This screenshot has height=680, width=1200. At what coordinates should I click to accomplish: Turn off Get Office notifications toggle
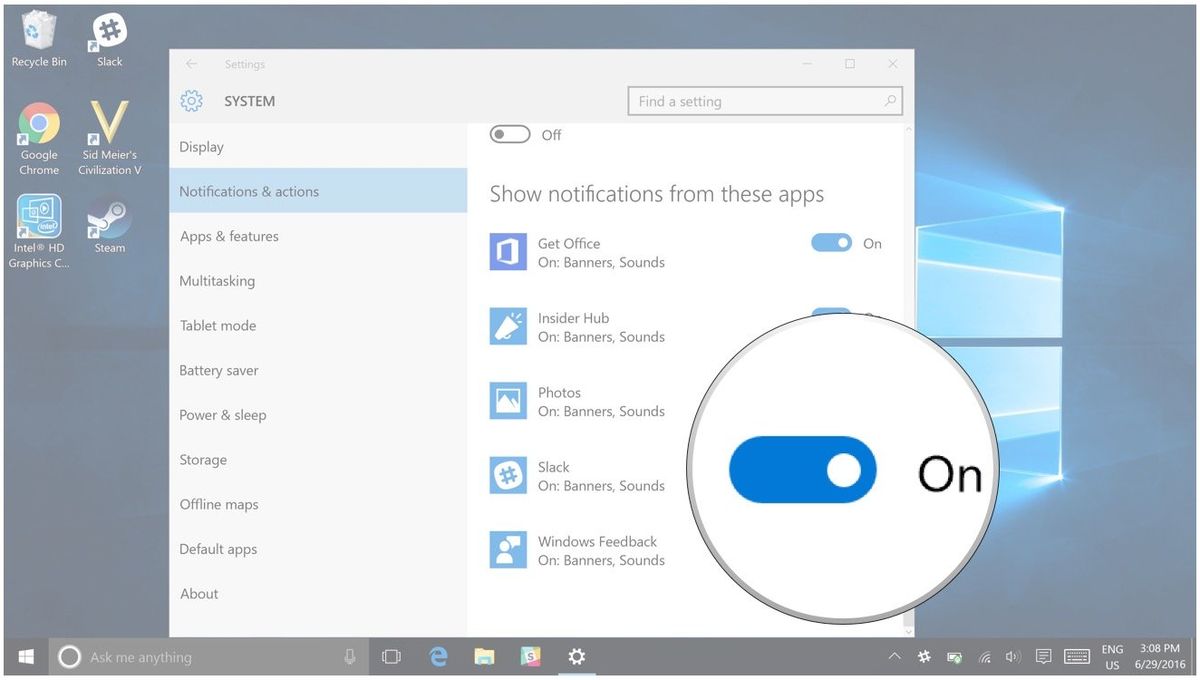pos(831,243)
